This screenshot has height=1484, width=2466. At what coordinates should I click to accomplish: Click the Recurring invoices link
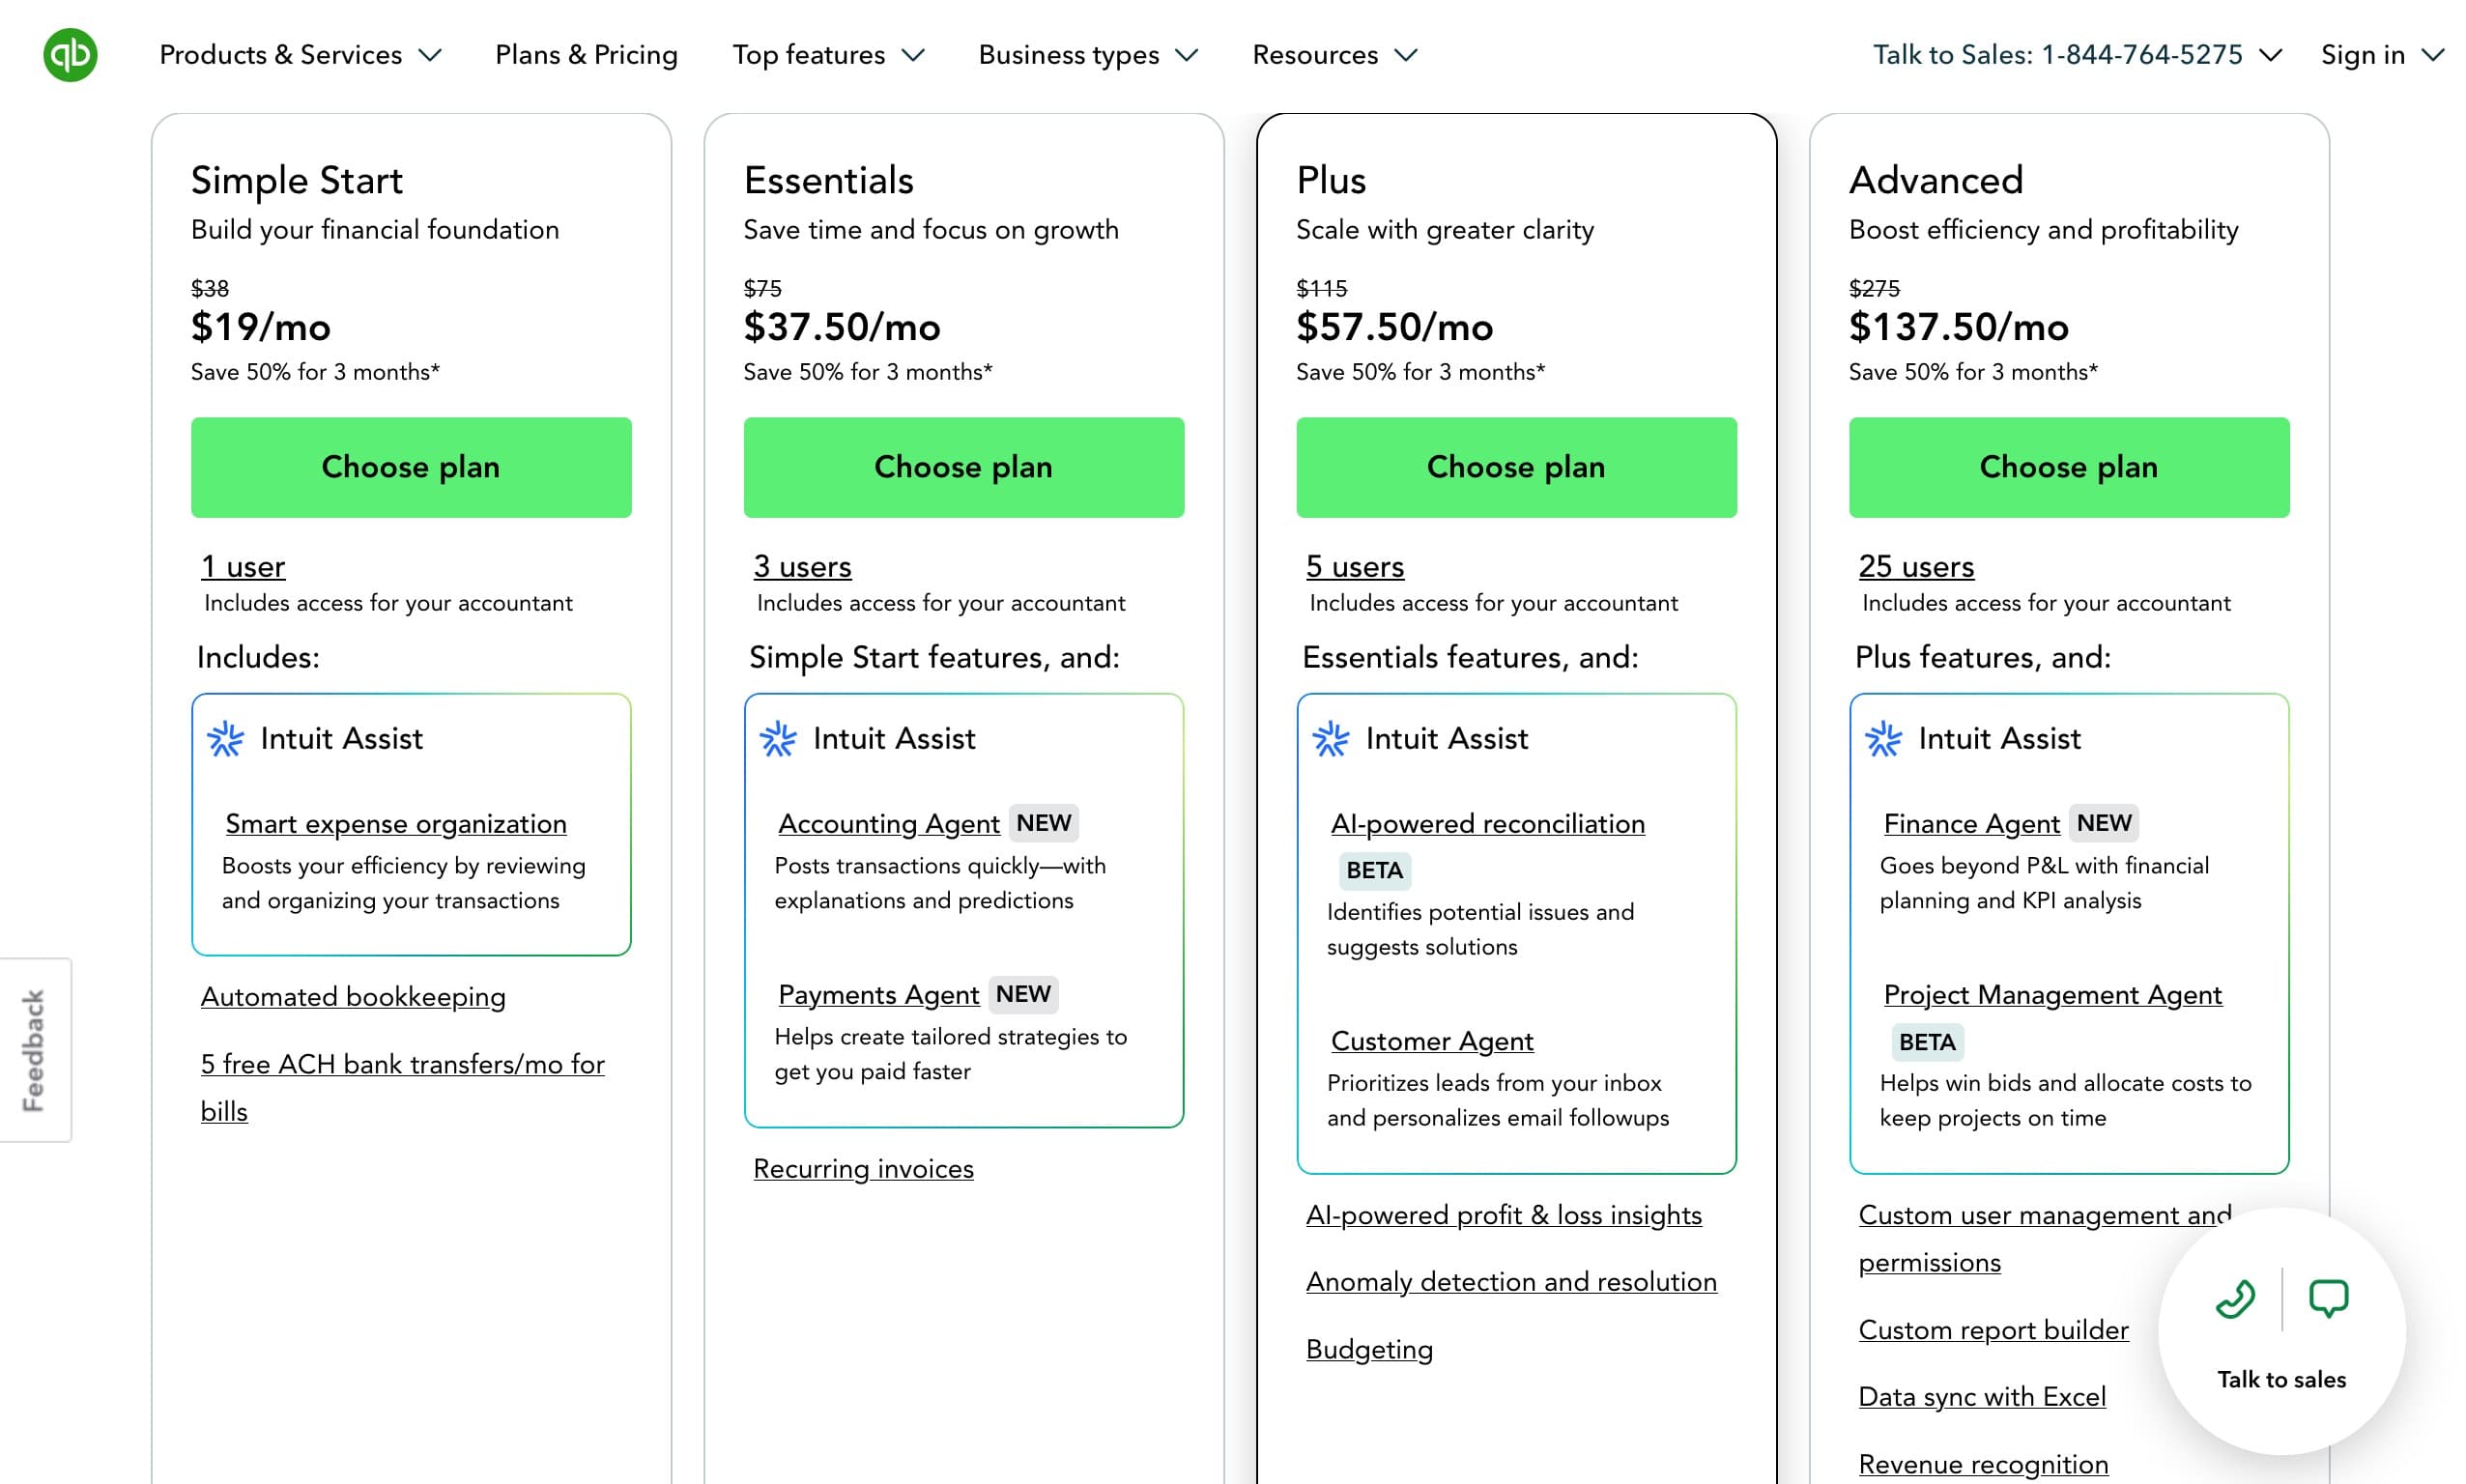tap(862, 1168)
